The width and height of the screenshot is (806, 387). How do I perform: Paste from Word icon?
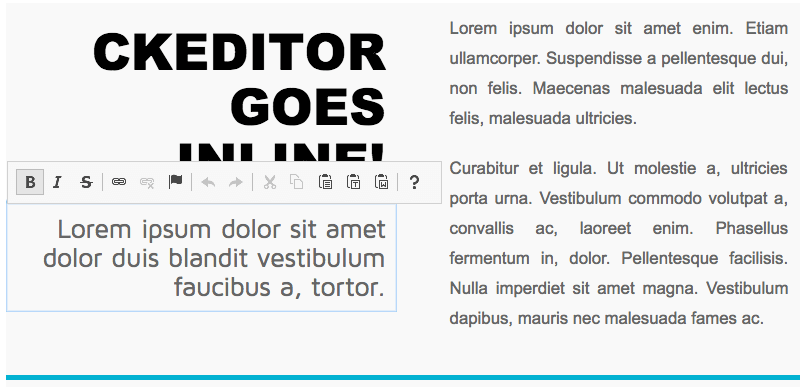(x=381, y=182)
